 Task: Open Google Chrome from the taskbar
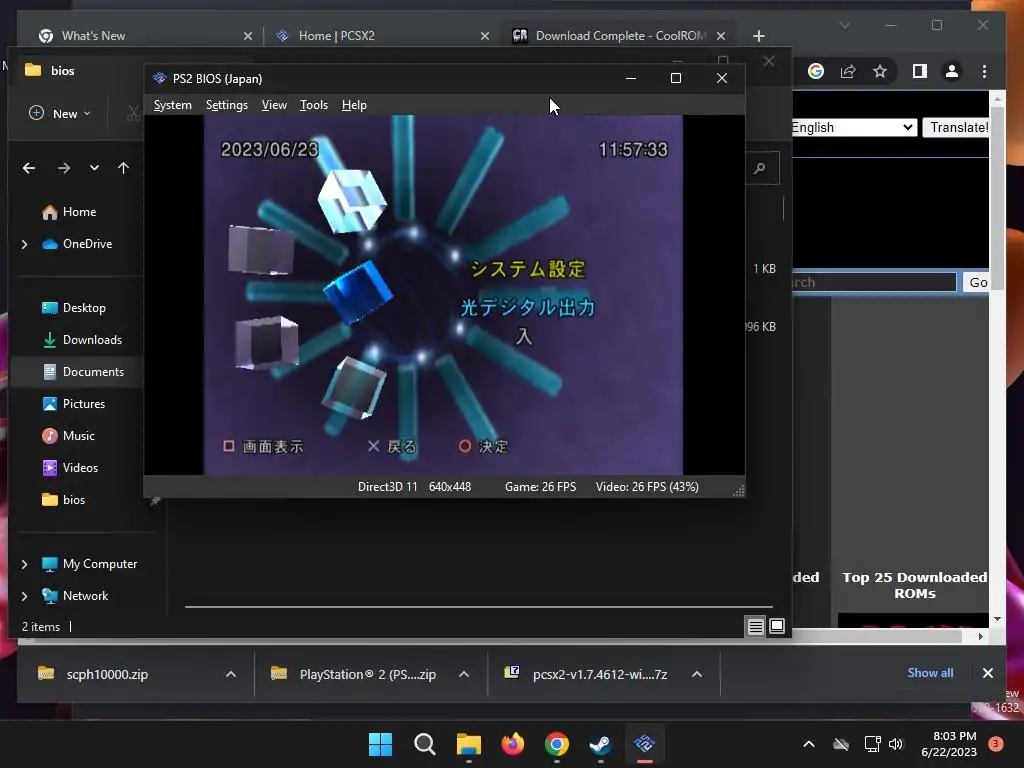[x=556, y=744]
